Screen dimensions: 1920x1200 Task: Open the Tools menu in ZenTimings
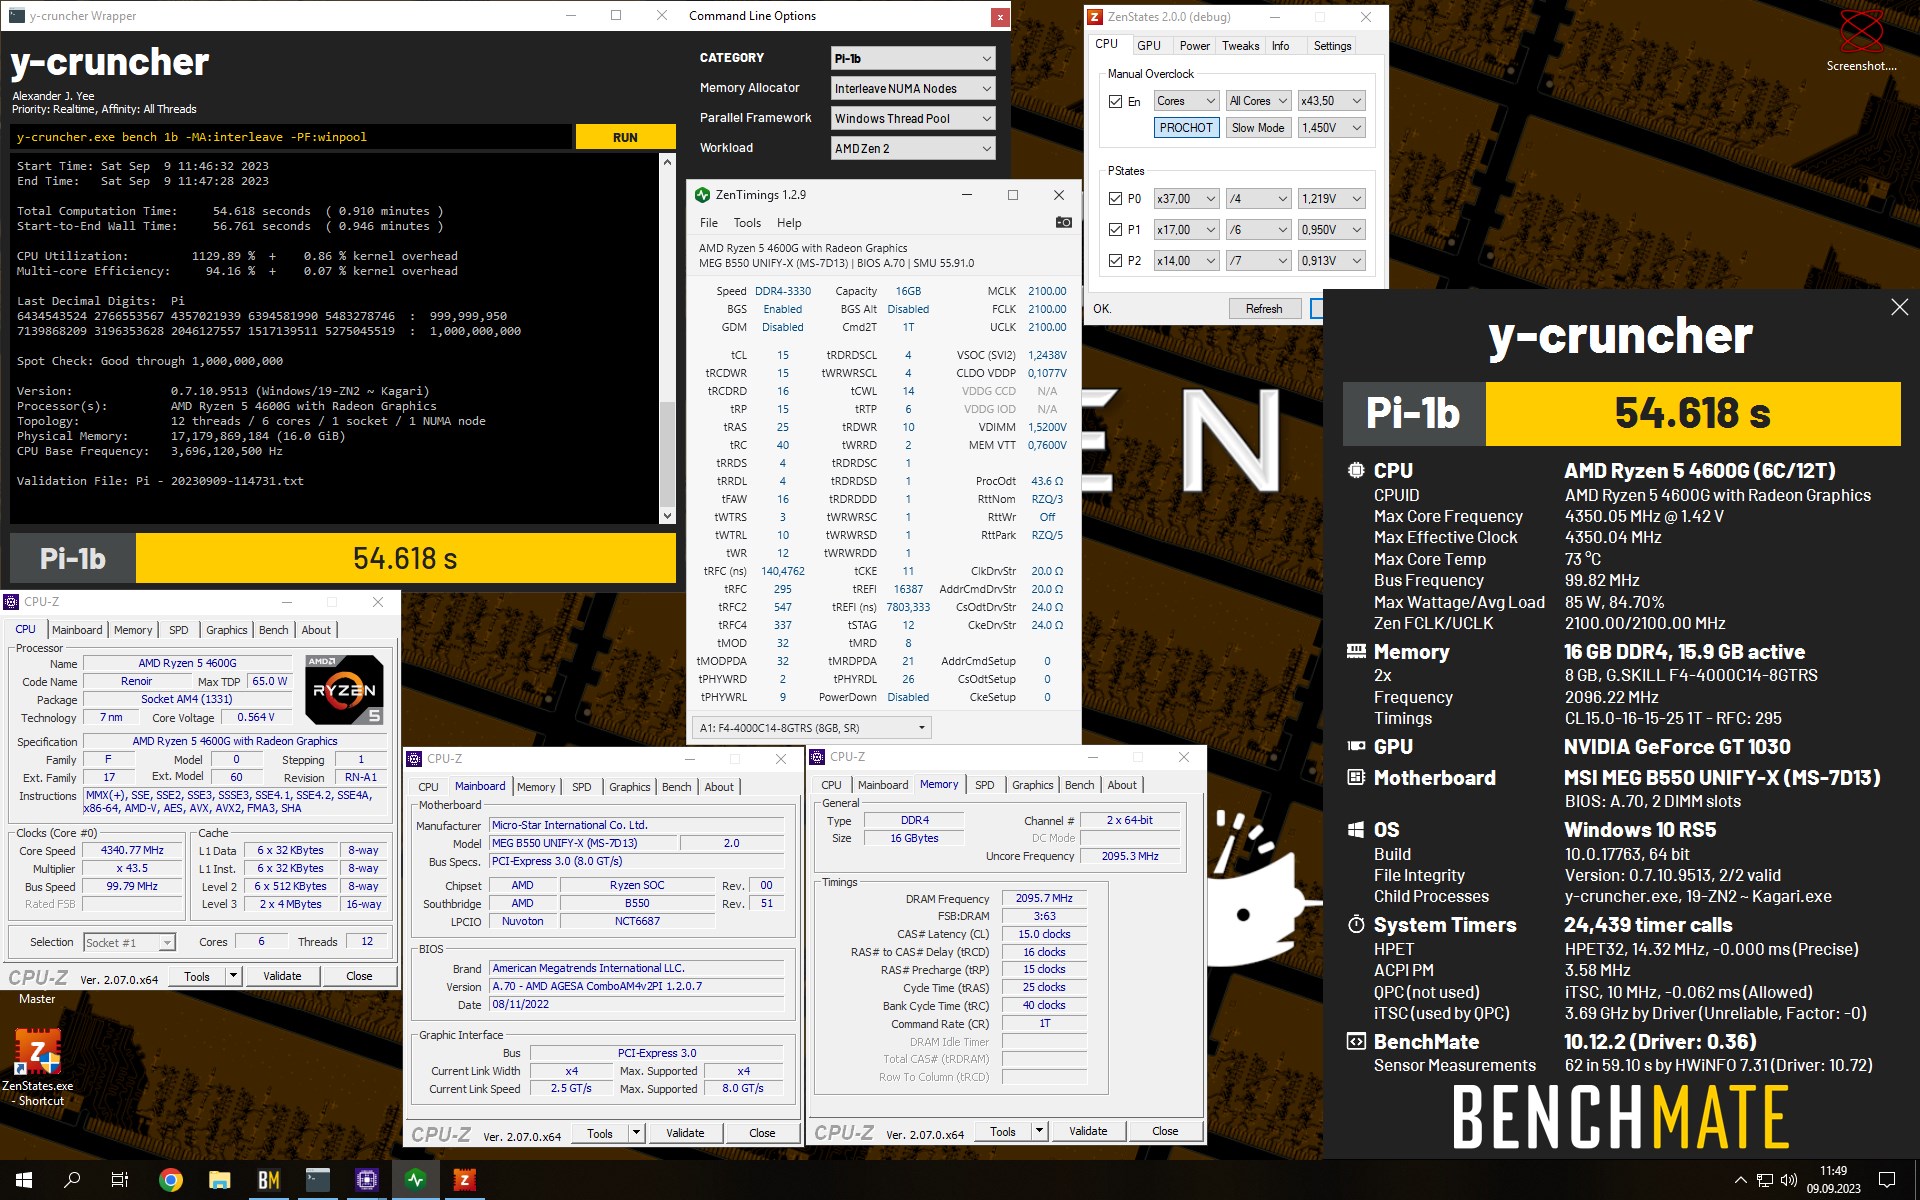[747, 223]
